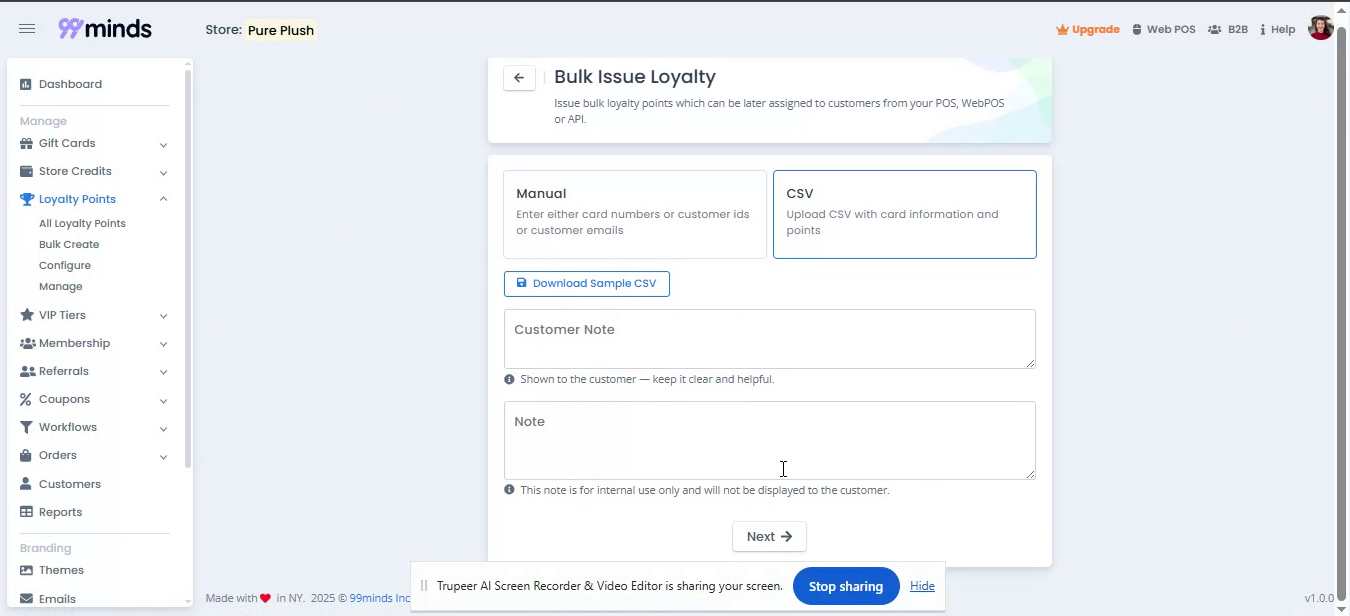Click into the Customer Note text field
This screenshot has height=616, width=1350.
pos(769,339)
